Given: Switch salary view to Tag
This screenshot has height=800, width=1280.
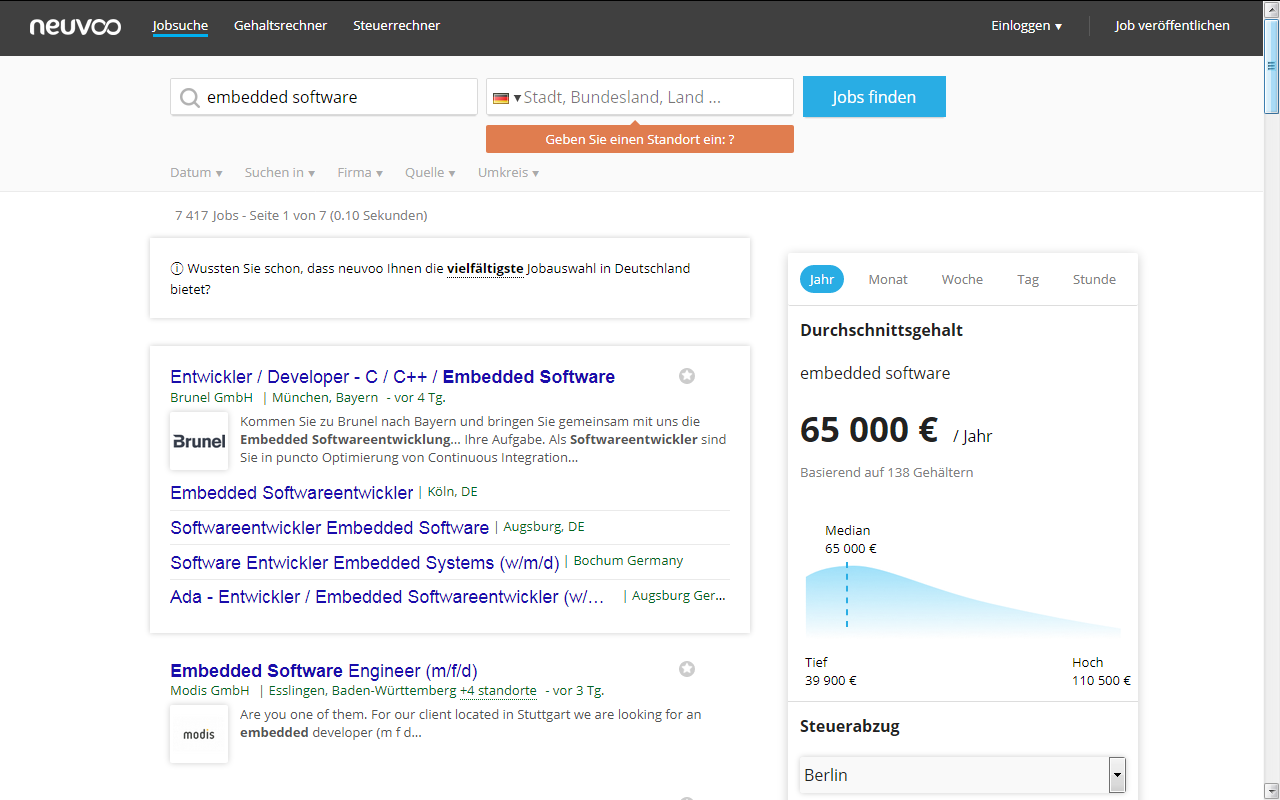Looking at the screenshot, I should [x=1028, y=279].
